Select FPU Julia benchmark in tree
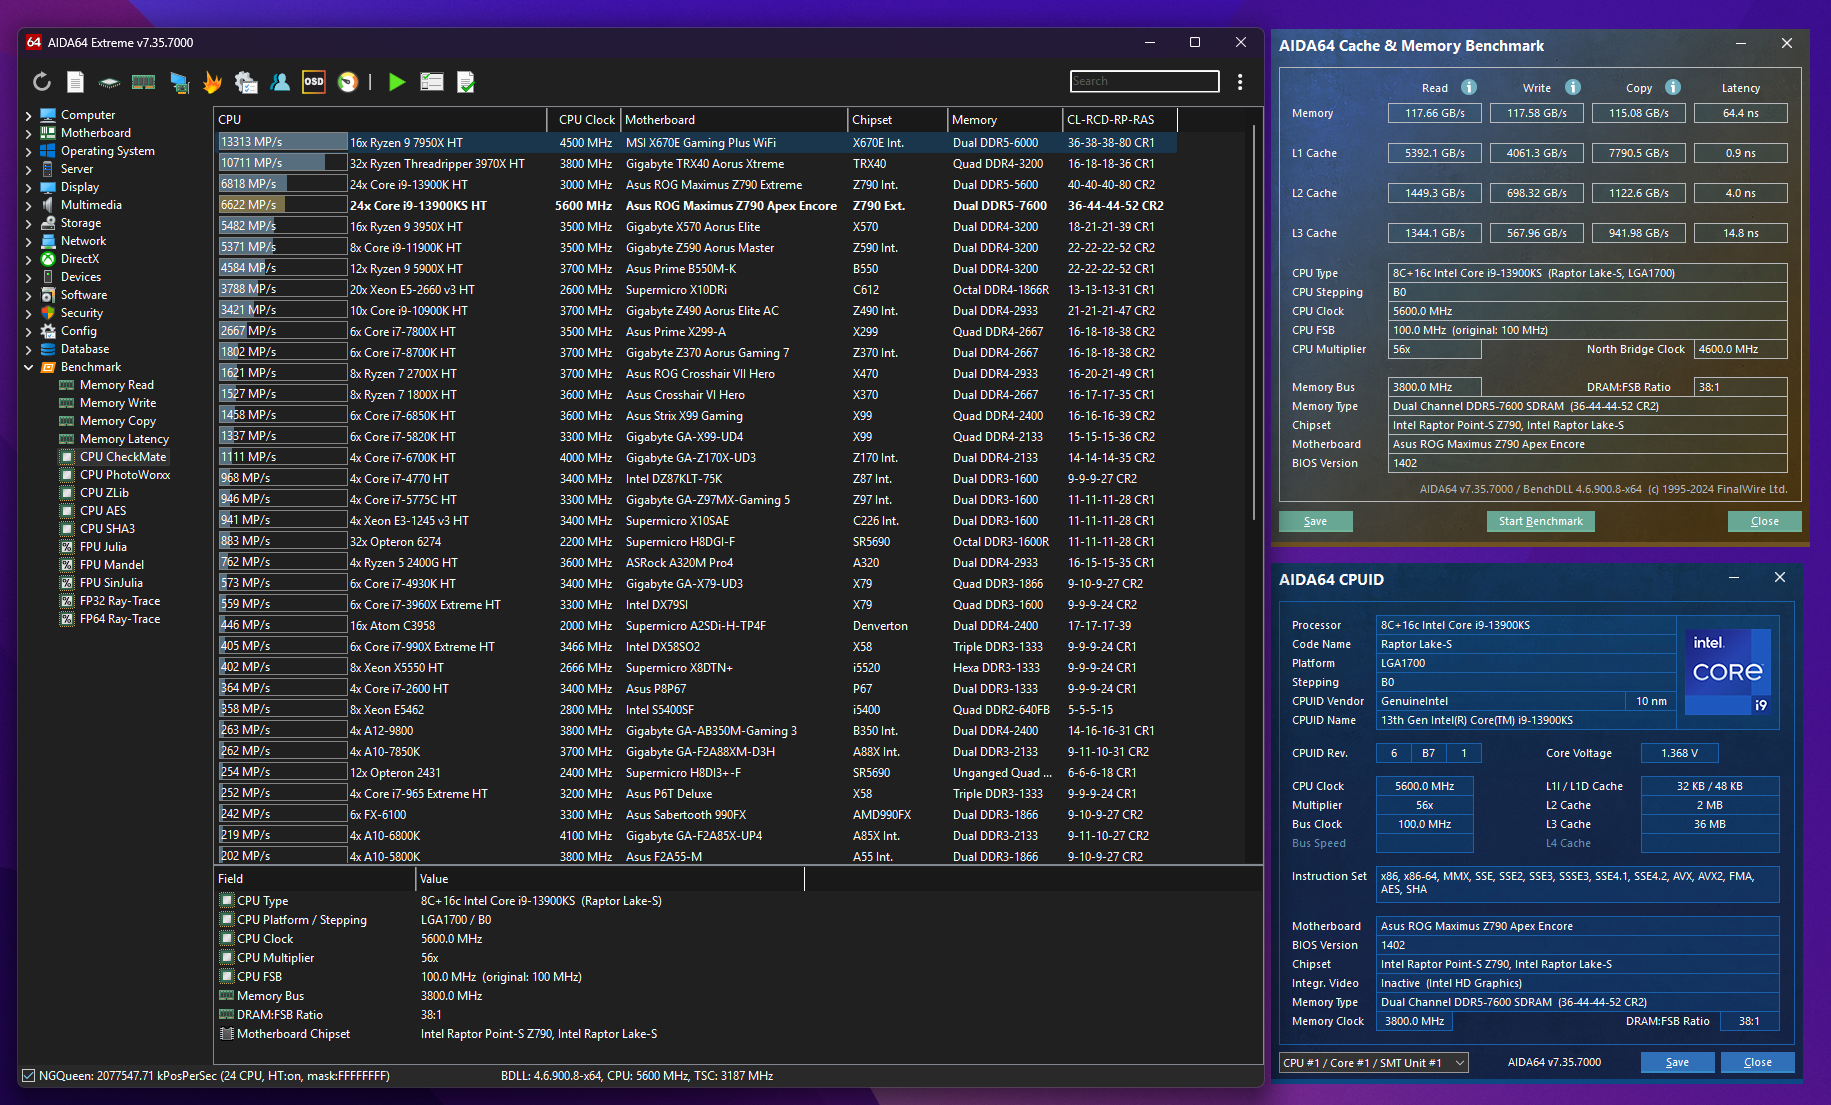 [x=103, y=547]
